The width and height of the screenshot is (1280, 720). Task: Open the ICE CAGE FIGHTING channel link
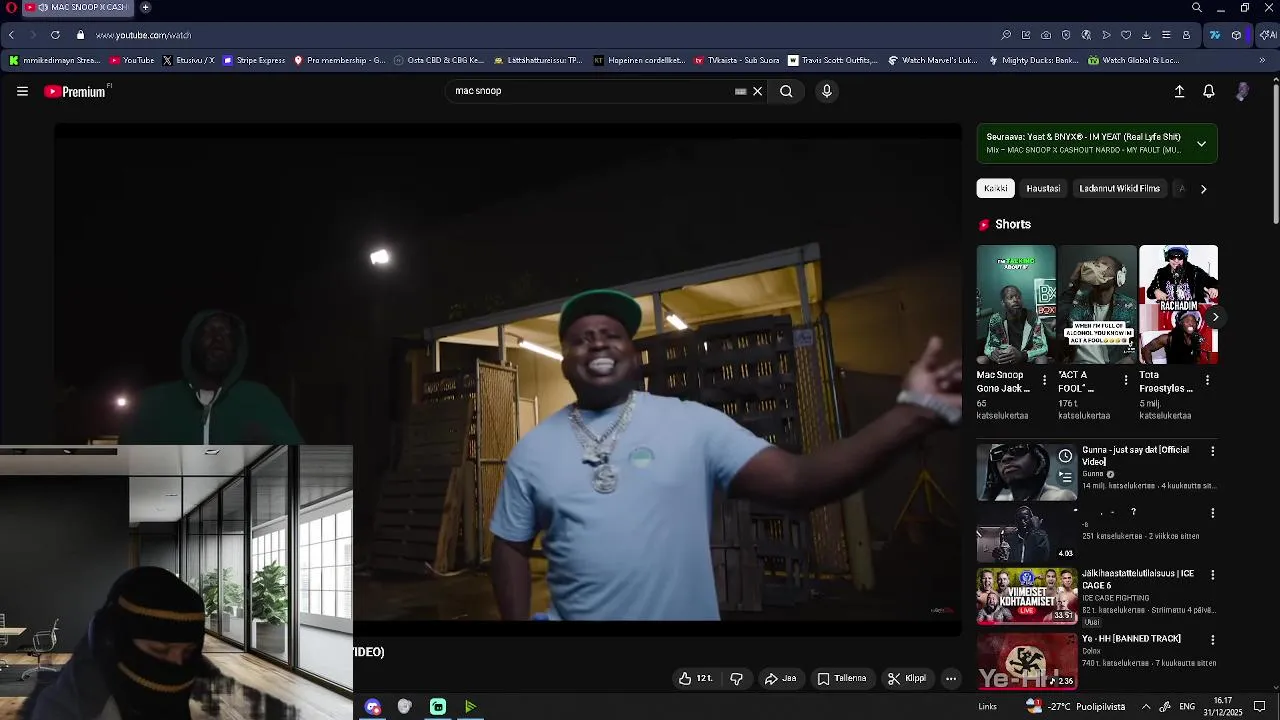point(1115,598)
